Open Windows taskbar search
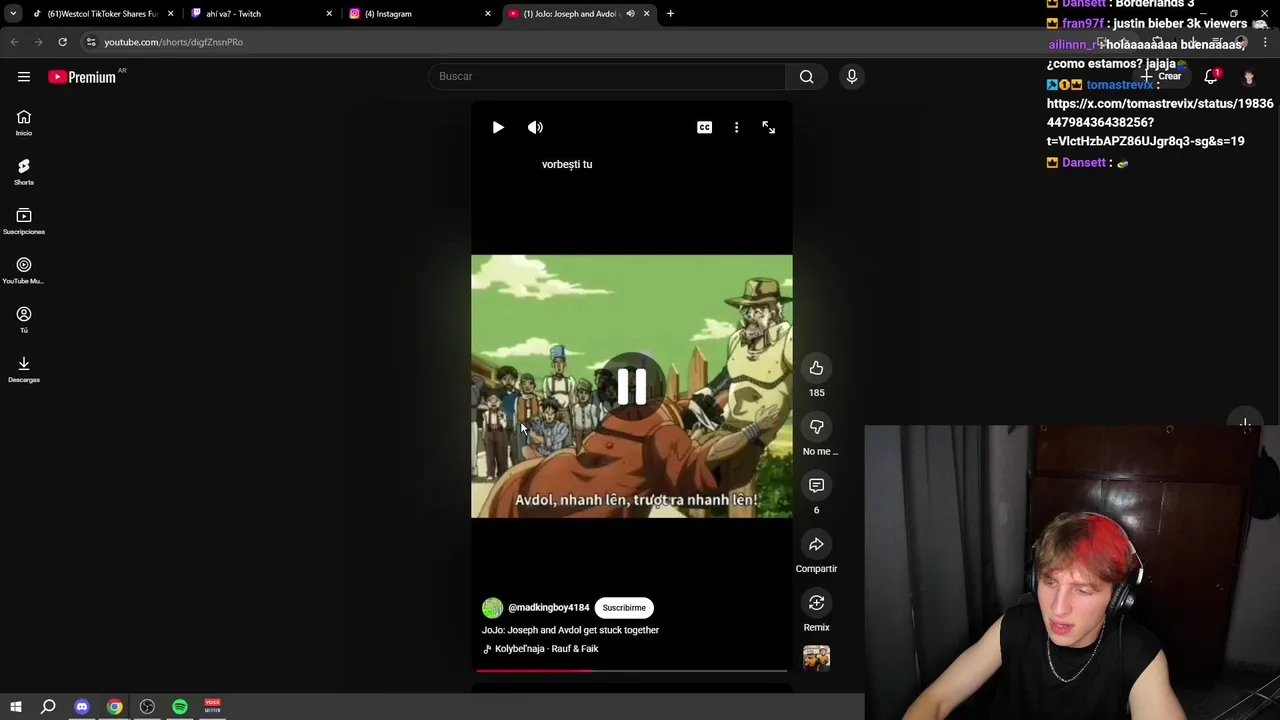 [x=48, y=707]
